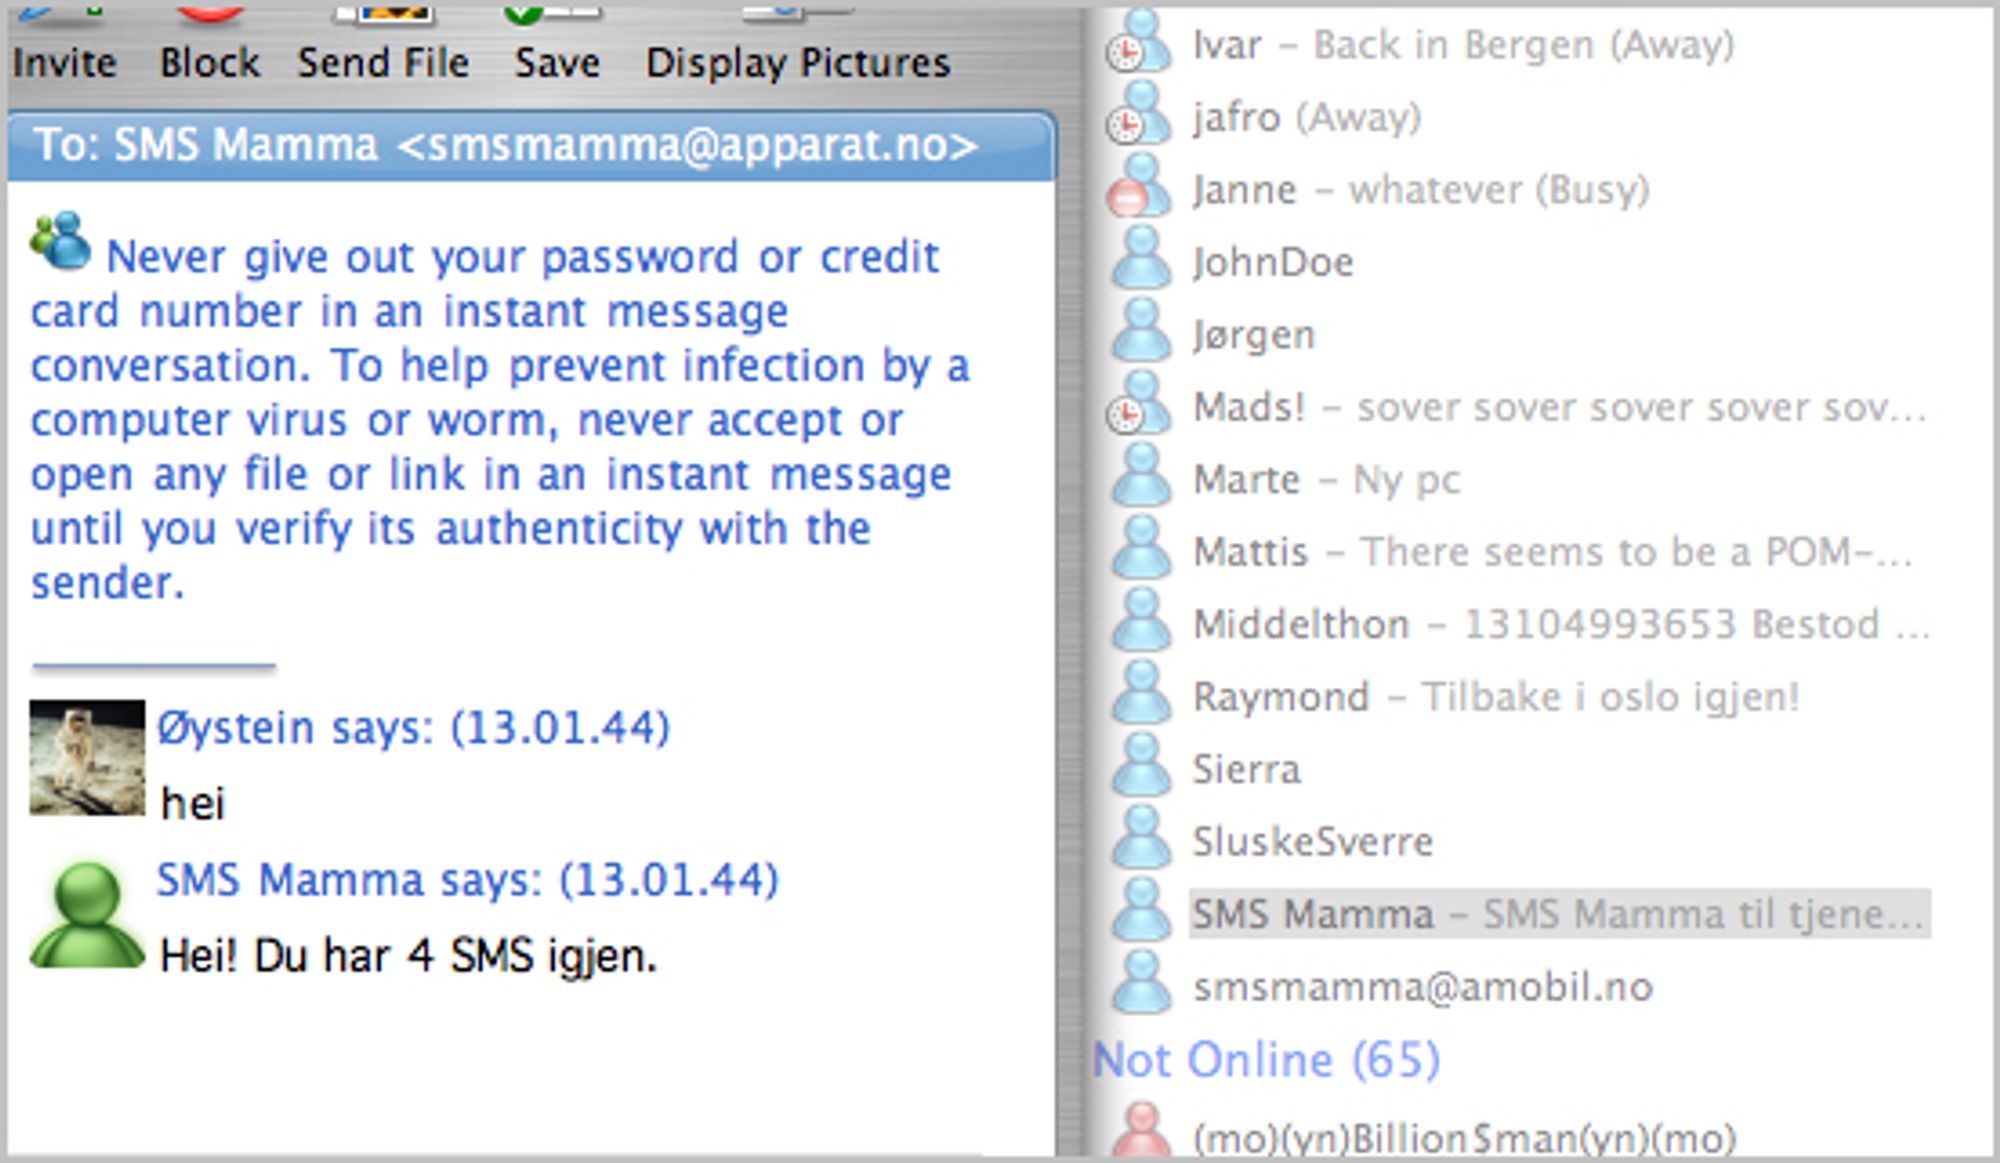Screen dimensions: 2000x1163
Task: Click Janne's busy status icon
Action: pyautogui.click(x=1139, y=189)
